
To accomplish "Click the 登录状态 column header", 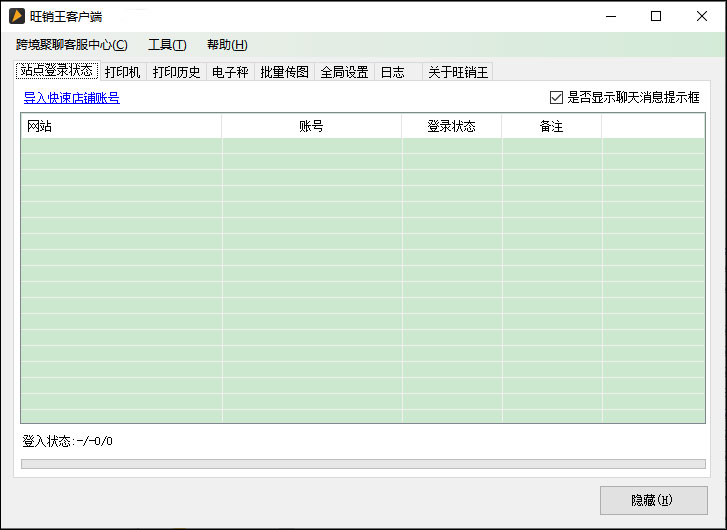I will tap(452, 126).
